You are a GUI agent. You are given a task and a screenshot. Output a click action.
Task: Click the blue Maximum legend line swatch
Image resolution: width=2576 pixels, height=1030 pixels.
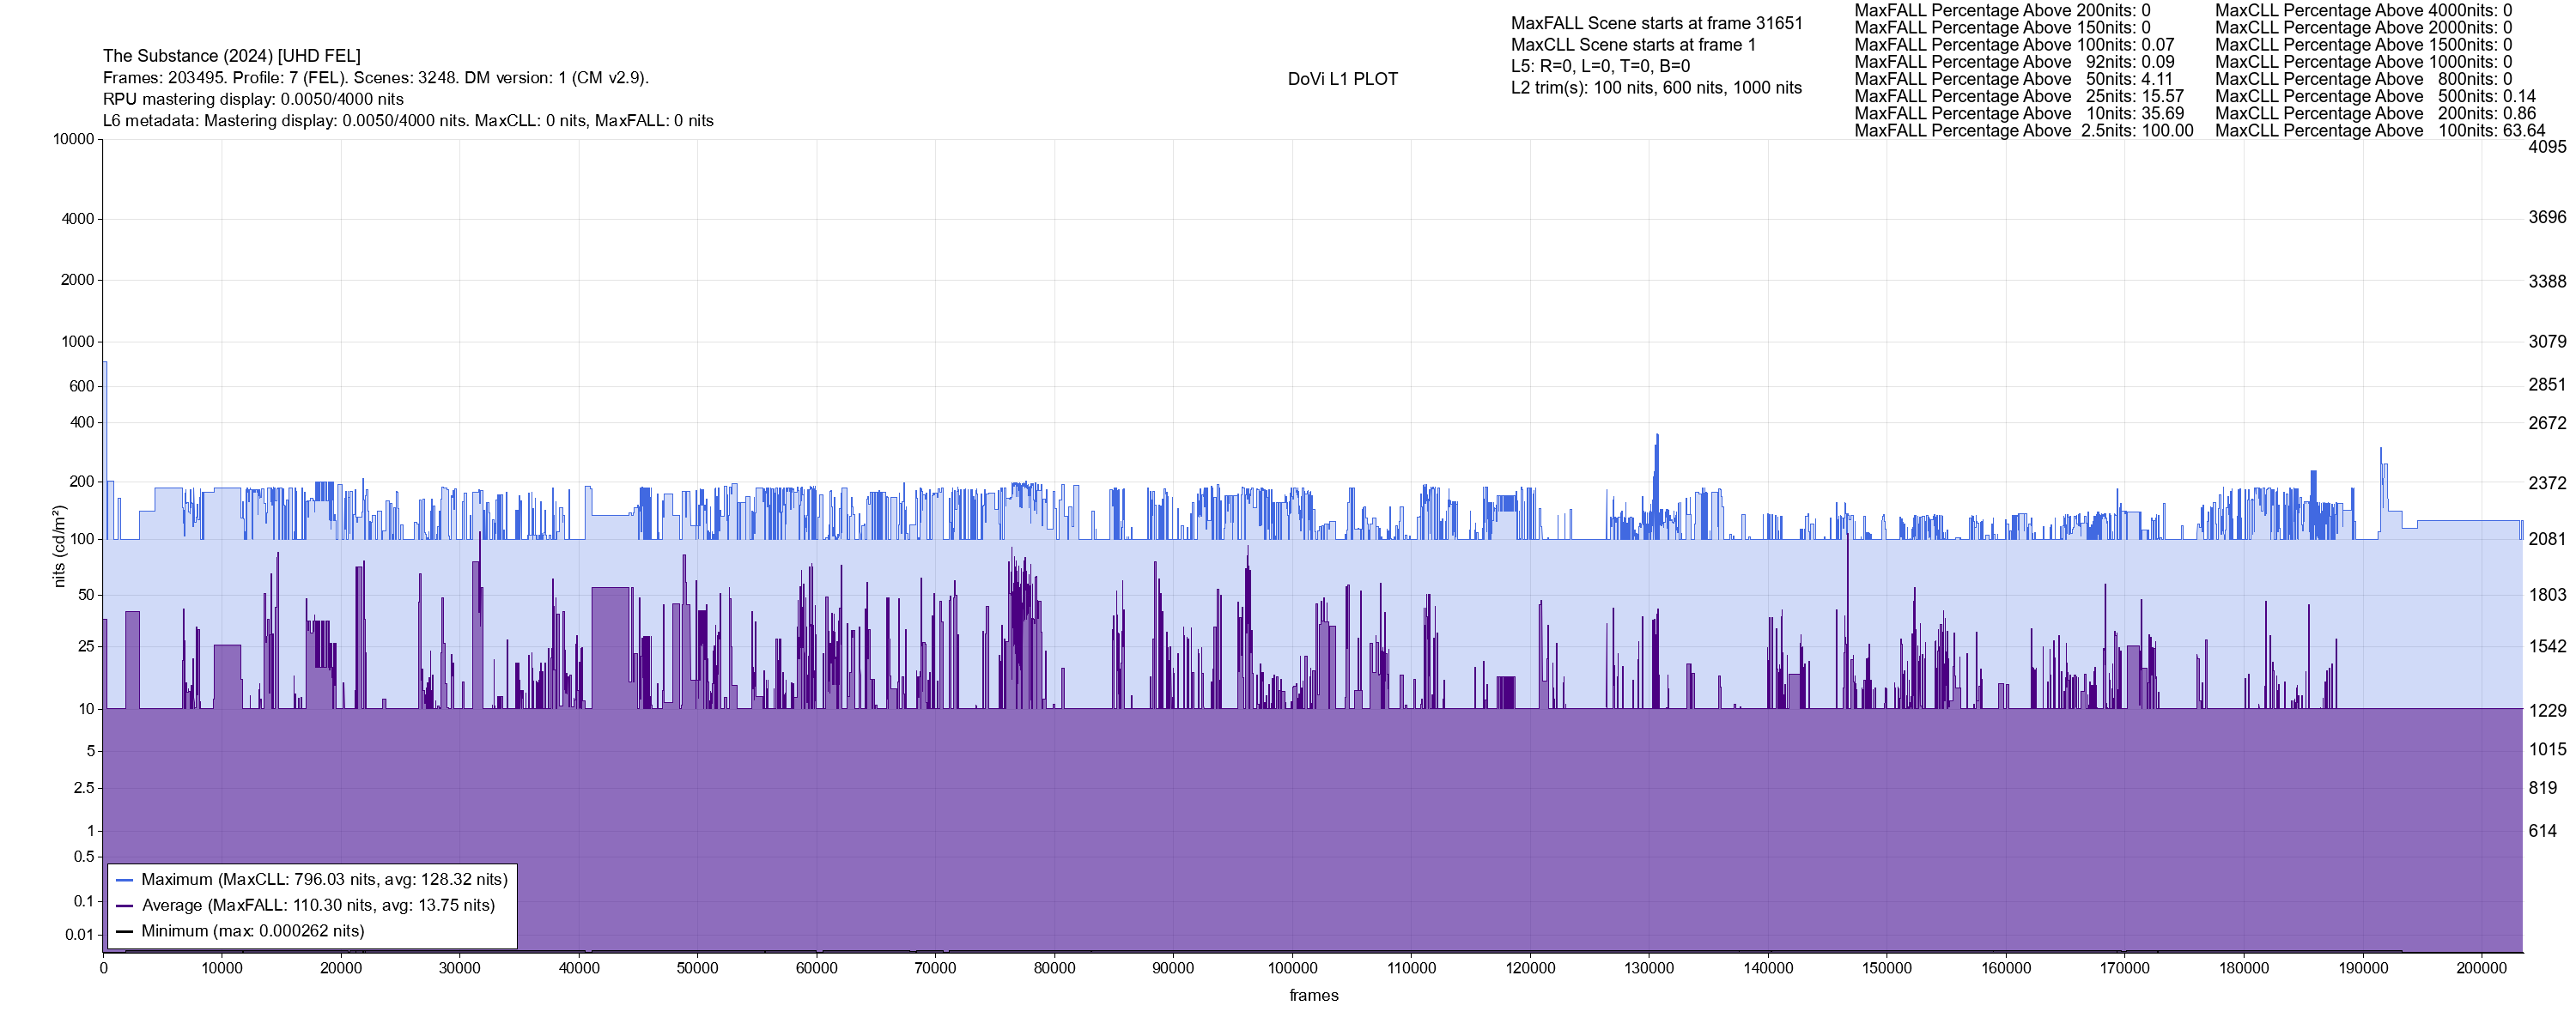125,880
